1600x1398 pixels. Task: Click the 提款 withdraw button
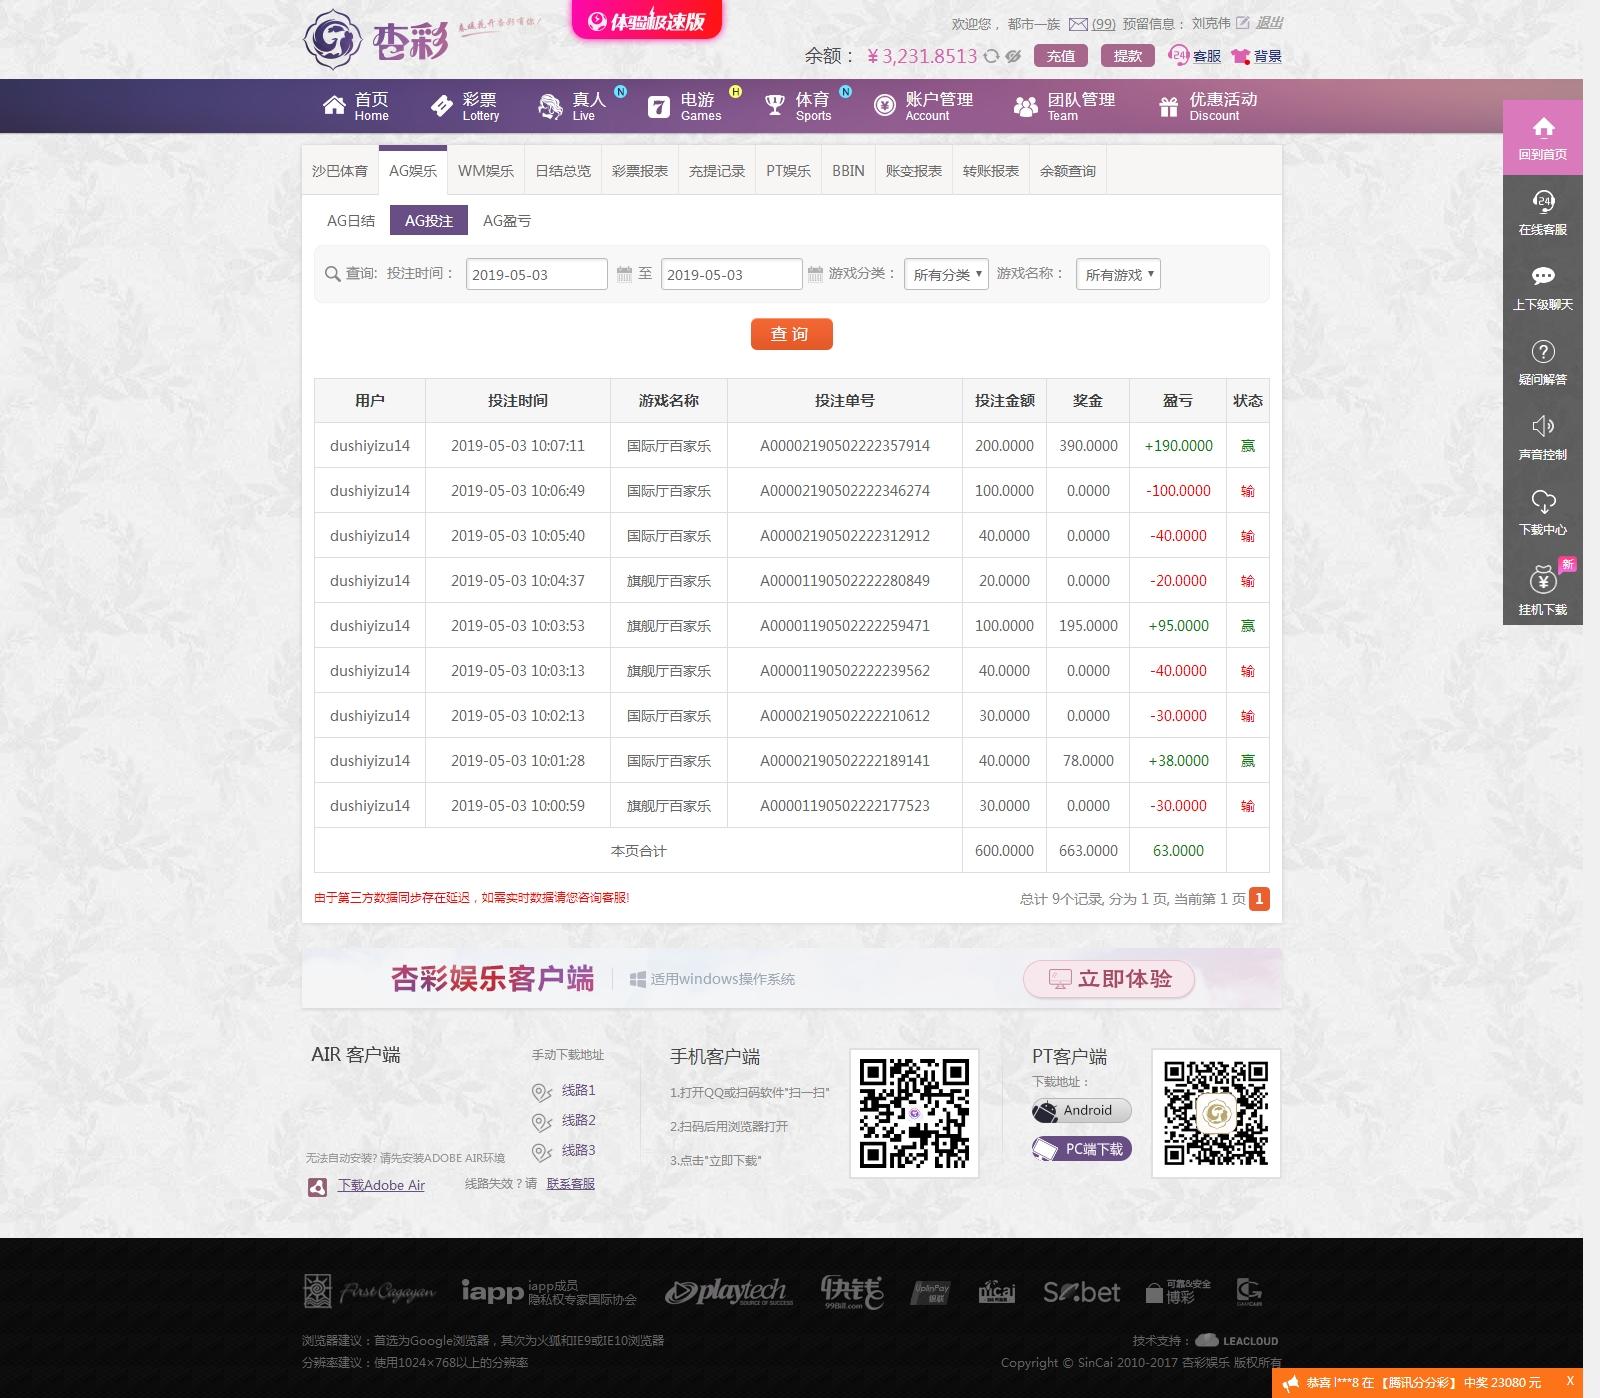(x=1128, y=56)
